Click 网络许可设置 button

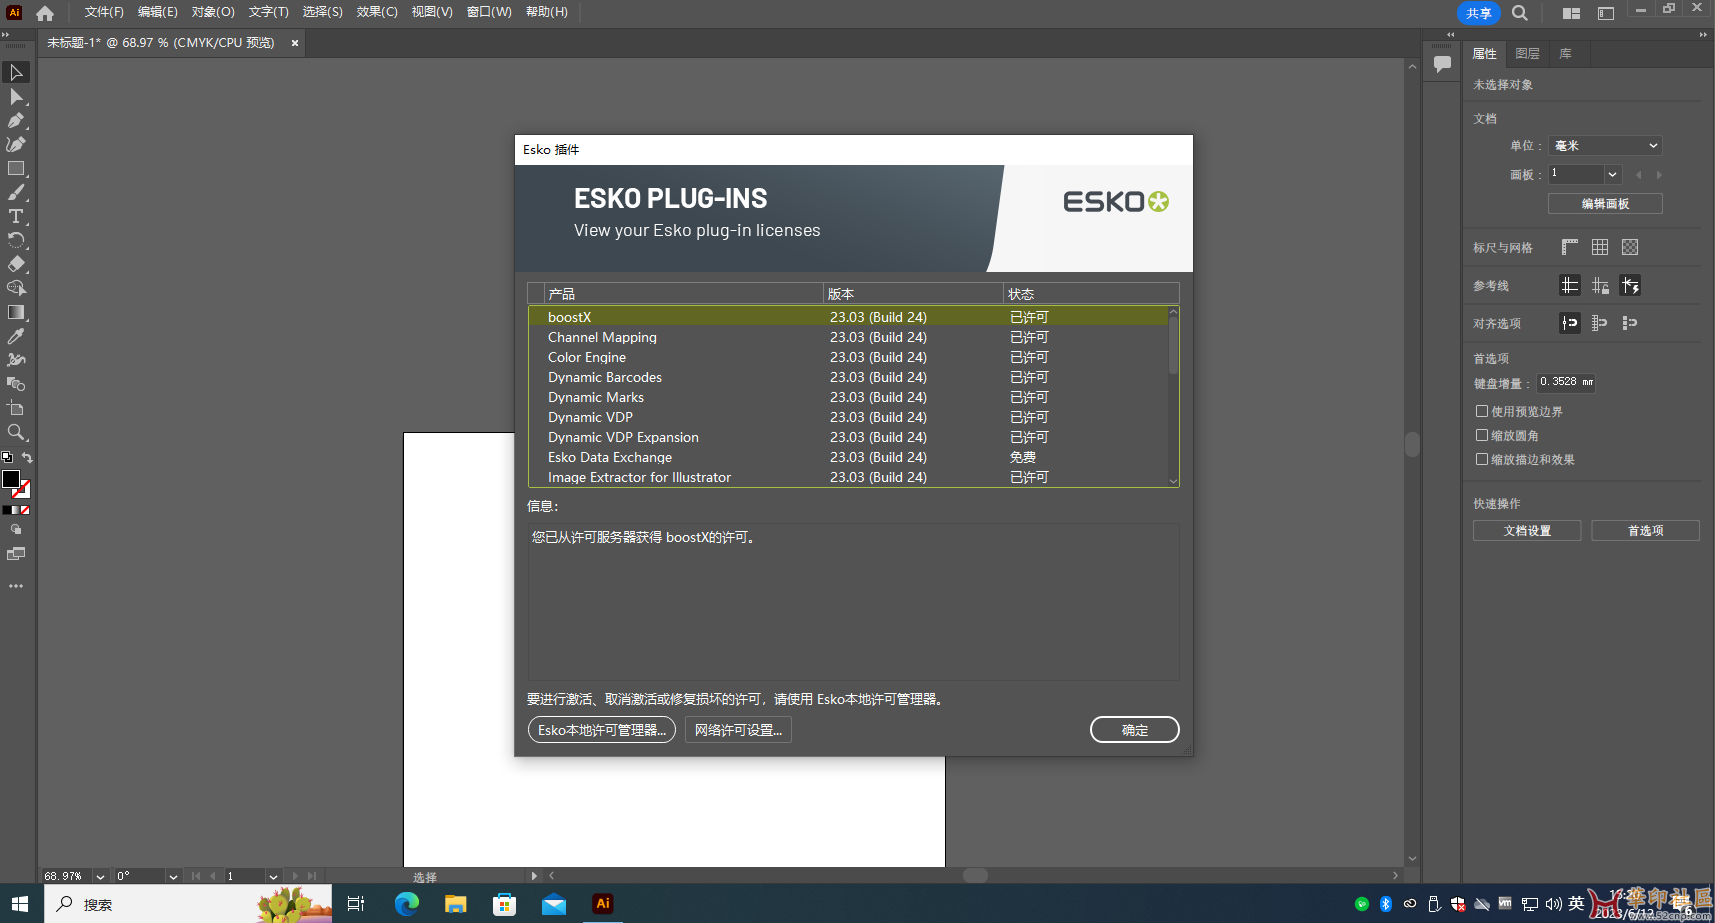point(738,730)
